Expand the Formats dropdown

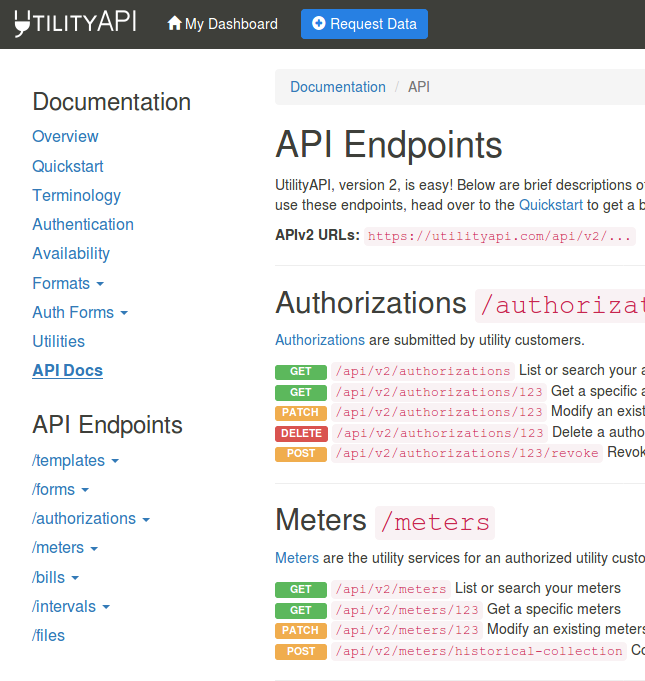[68, 284]
